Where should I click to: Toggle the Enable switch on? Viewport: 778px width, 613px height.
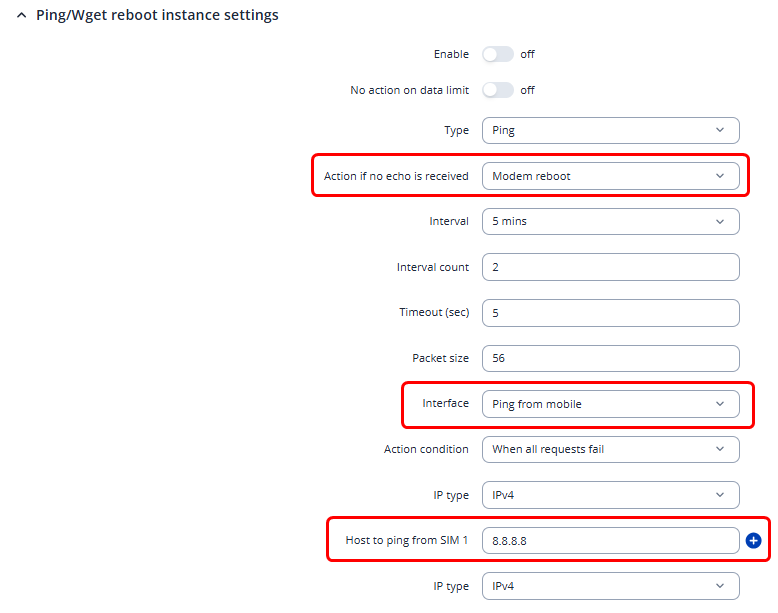[497, 54]
